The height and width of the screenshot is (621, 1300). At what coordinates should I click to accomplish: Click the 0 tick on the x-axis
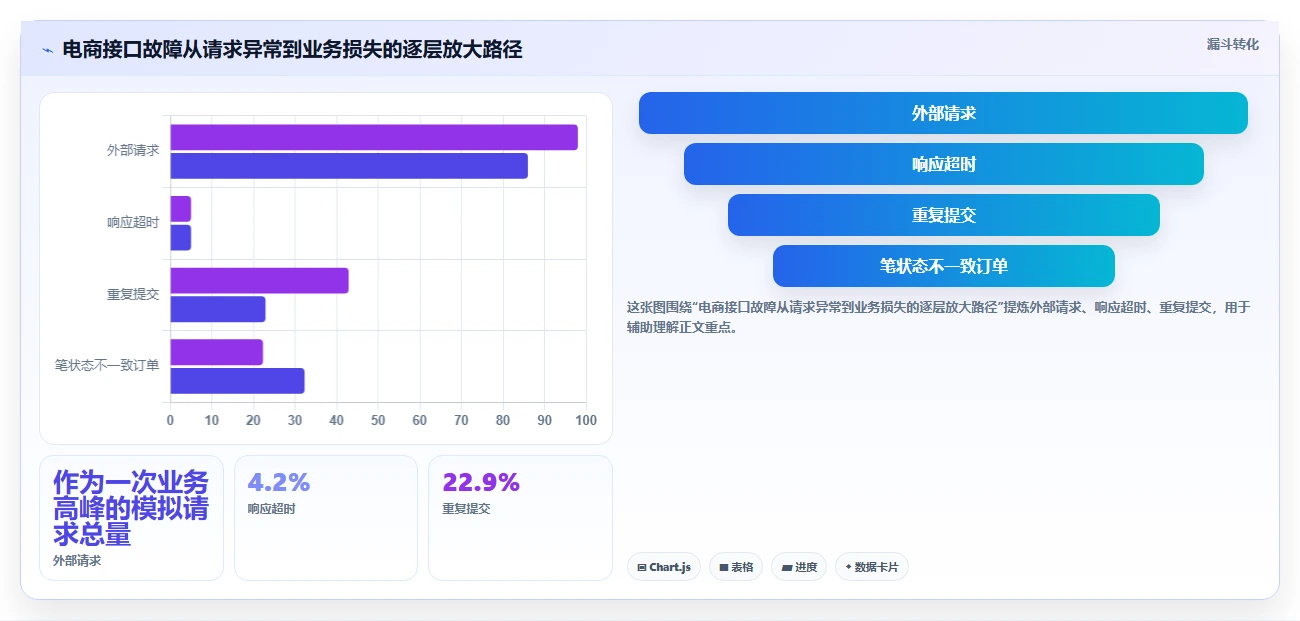click(x=170, y=420)
